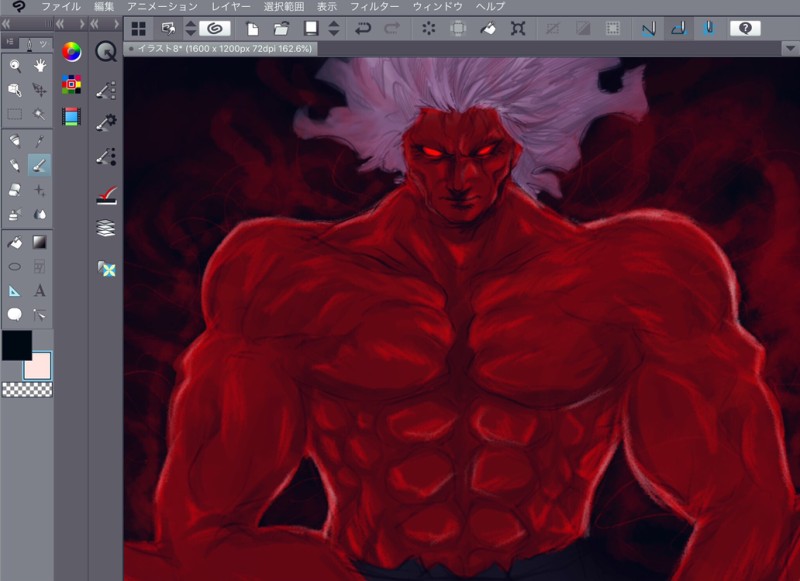The width and height of the screenshot is (800, 581).
Task: Click the four-squares grid command bar icon
Action: (x=138, y=29)
